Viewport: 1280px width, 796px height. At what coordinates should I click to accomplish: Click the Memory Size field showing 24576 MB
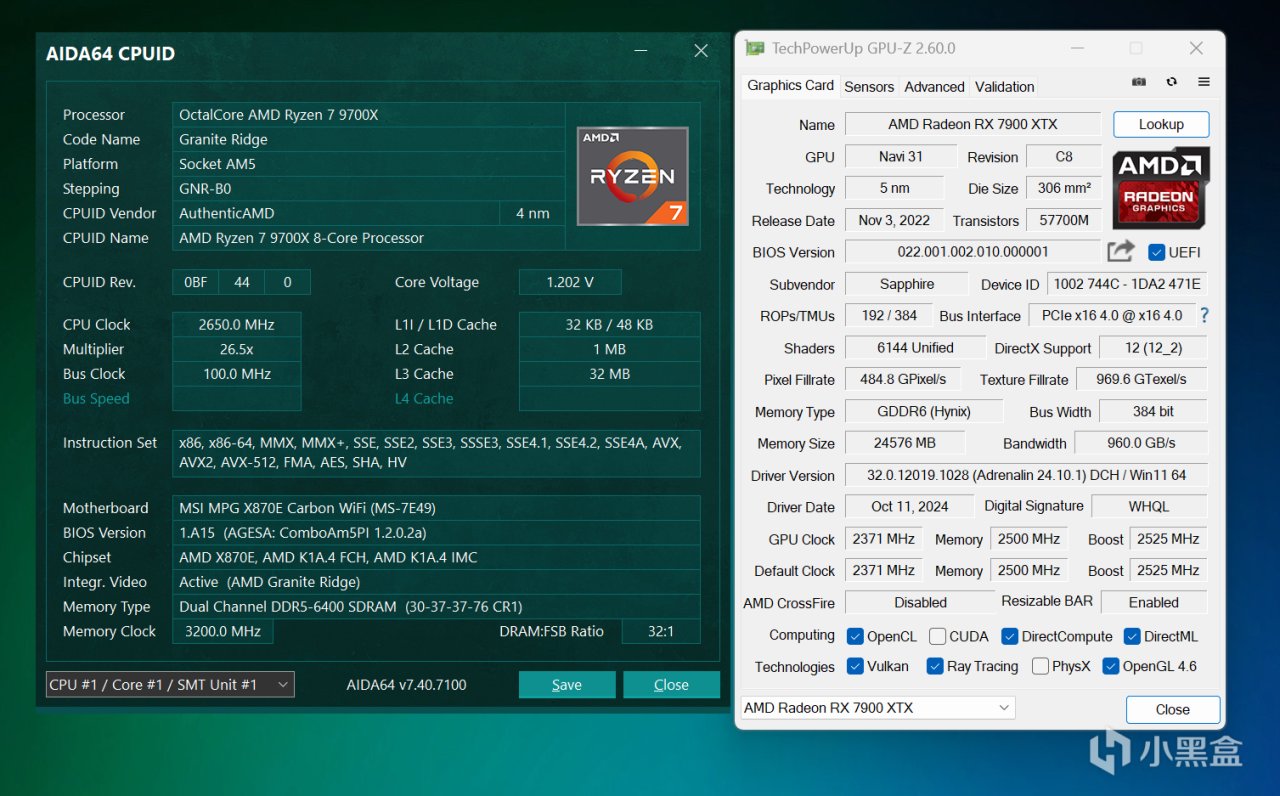click(x=904, y=443)
